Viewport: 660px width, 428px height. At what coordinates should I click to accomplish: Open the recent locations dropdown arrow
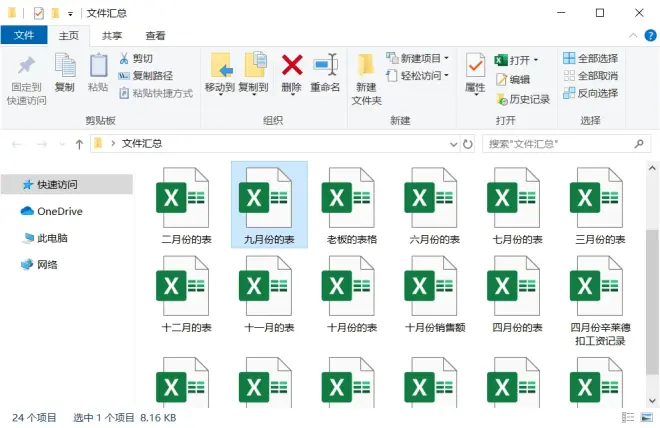click(62, 144)
